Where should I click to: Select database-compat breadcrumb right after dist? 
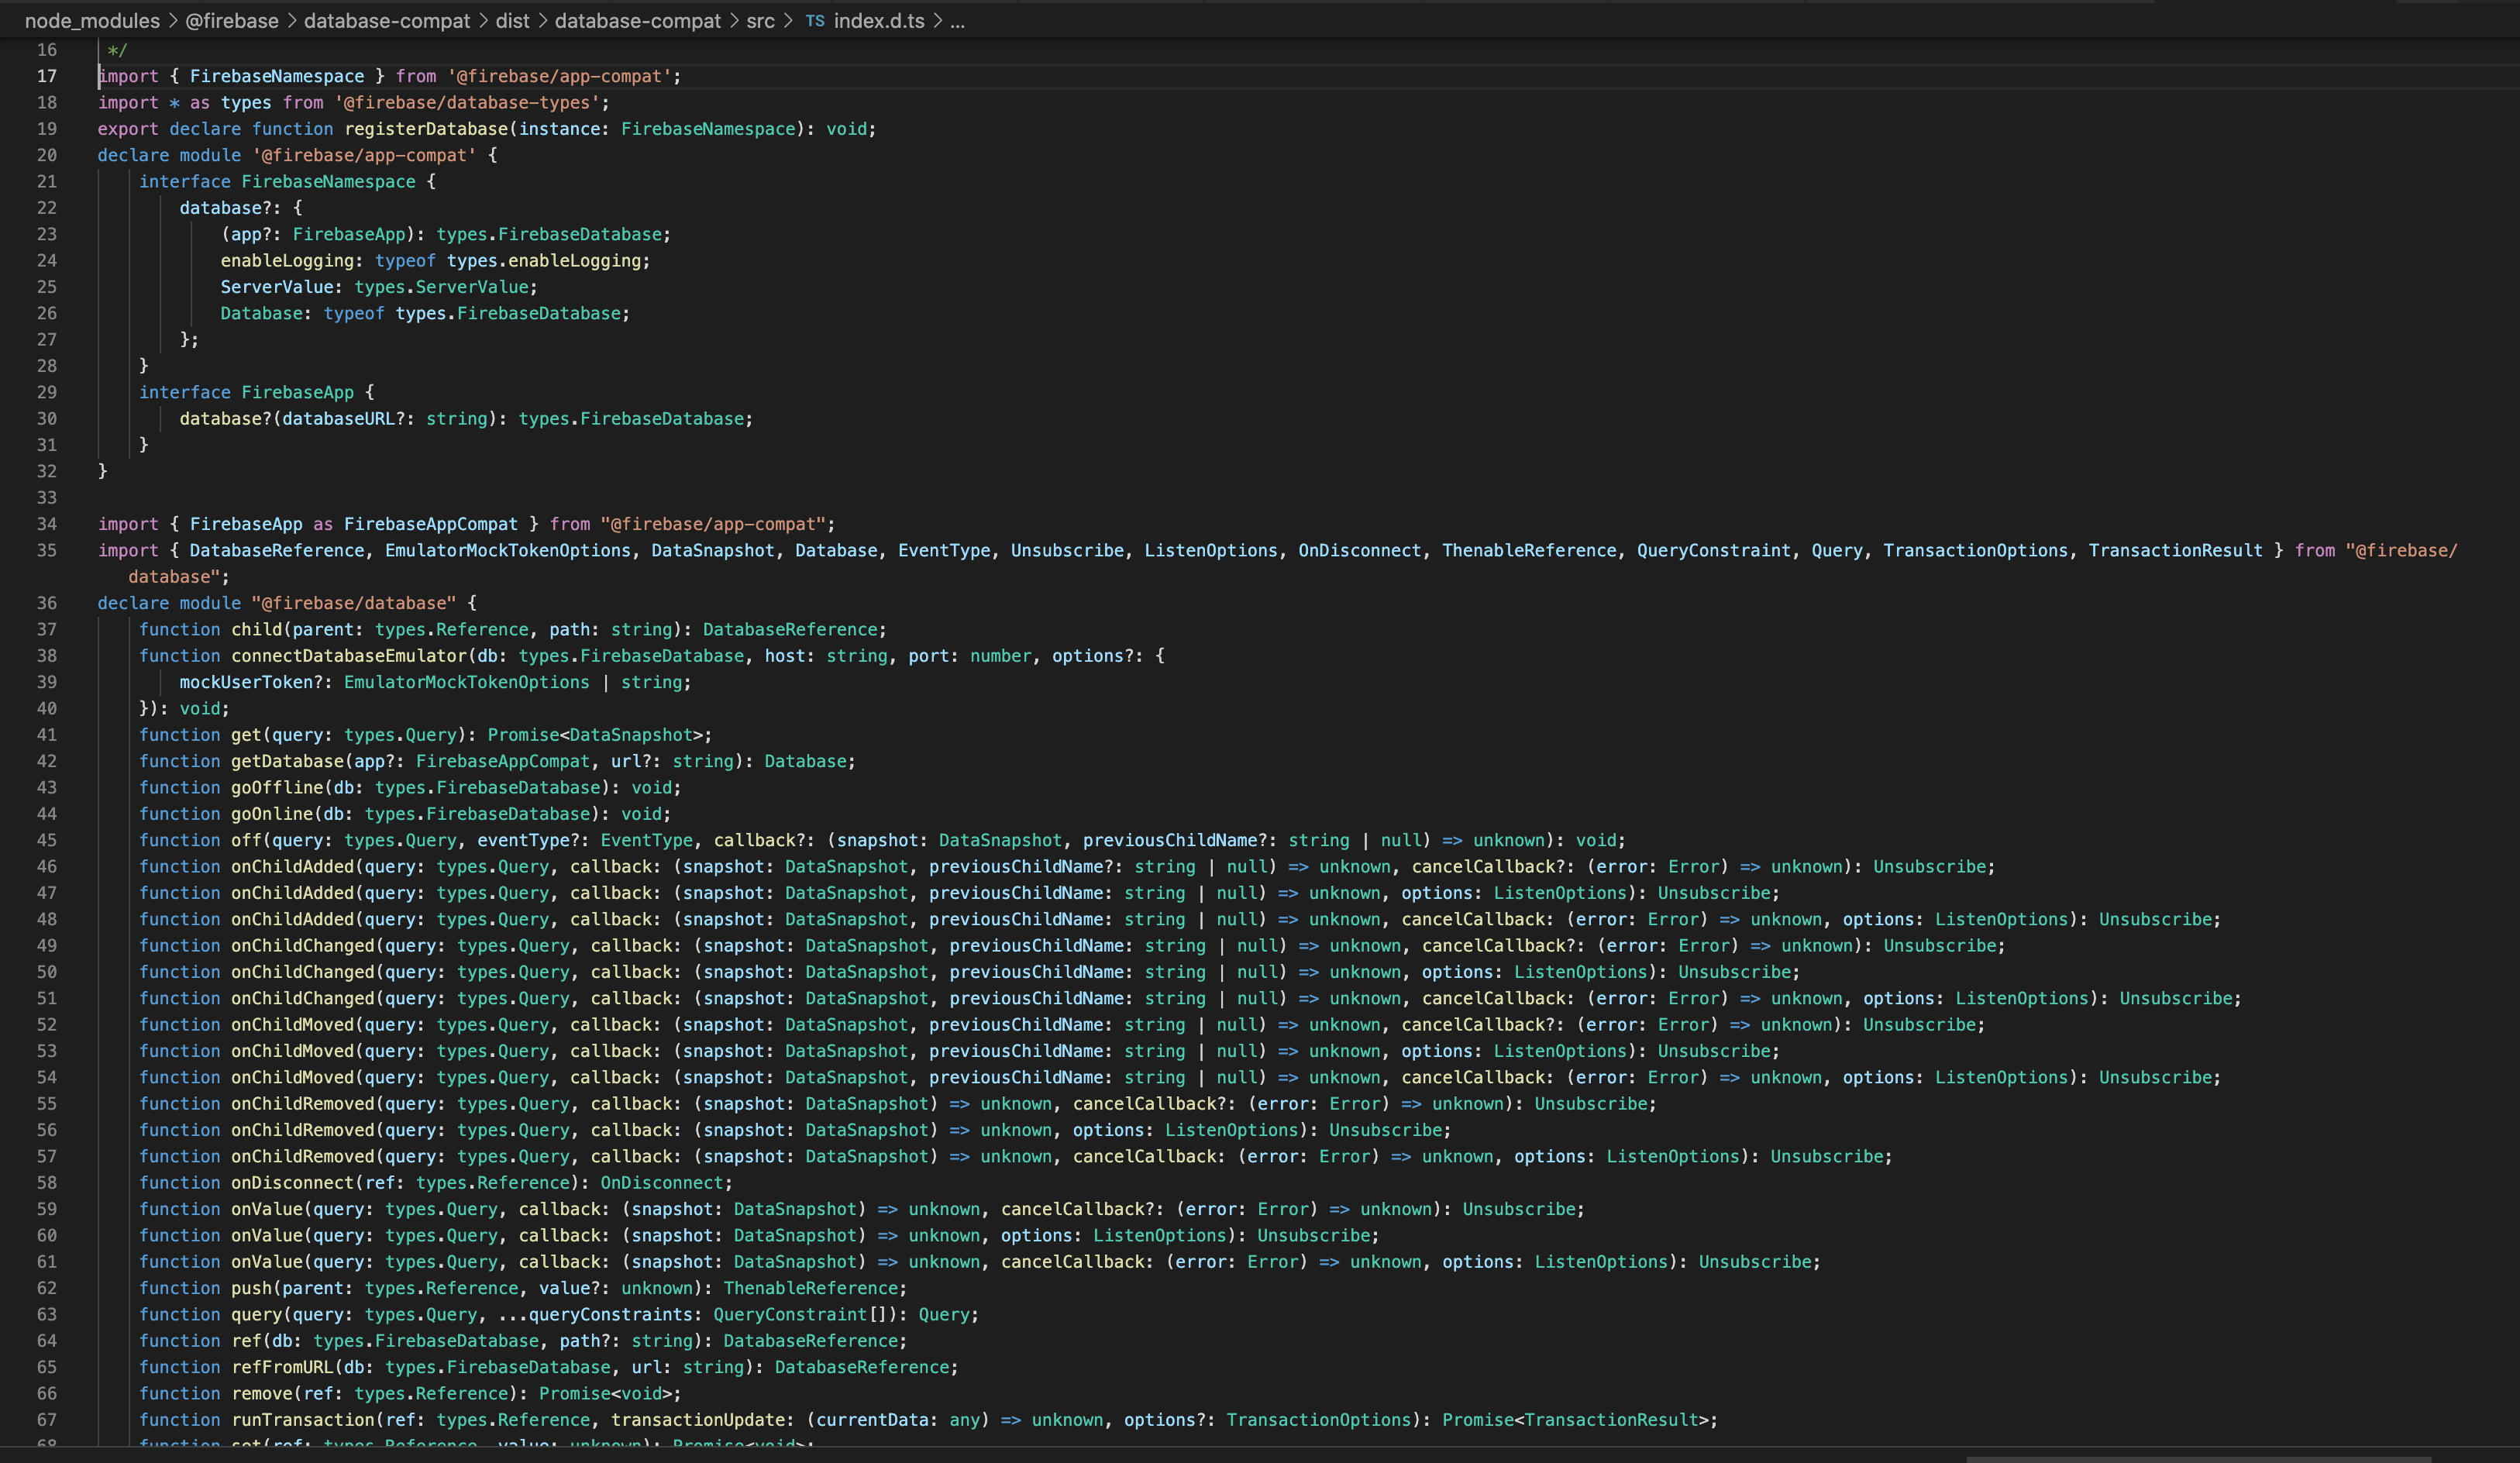(638, 21)
